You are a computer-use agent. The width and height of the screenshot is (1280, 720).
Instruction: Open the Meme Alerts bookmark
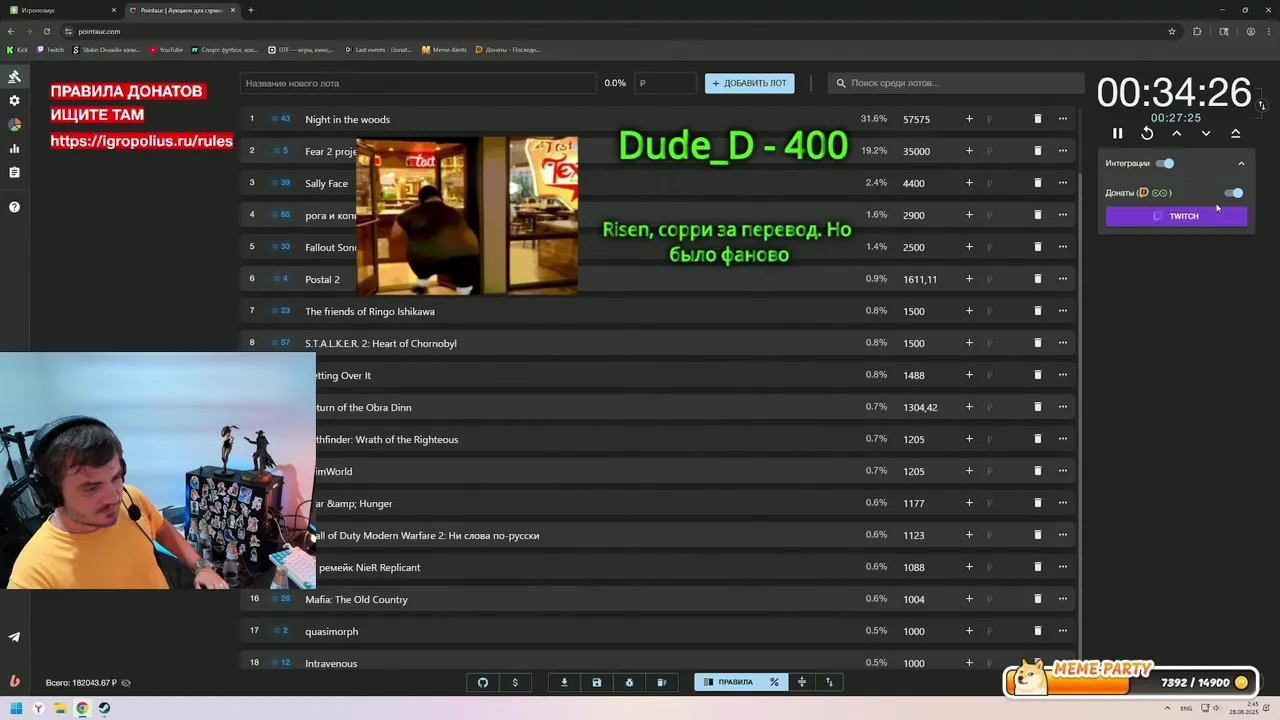(x=444, y=49)
